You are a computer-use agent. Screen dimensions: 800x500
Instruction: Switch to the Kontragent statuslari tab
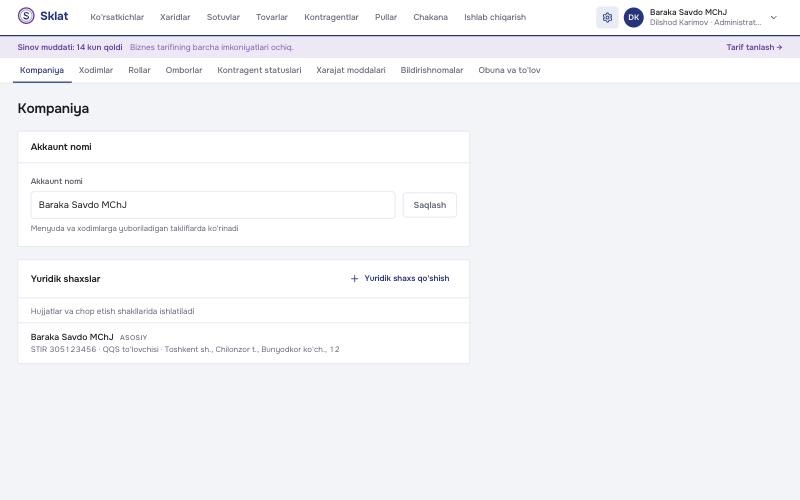[x=259, y=70]
